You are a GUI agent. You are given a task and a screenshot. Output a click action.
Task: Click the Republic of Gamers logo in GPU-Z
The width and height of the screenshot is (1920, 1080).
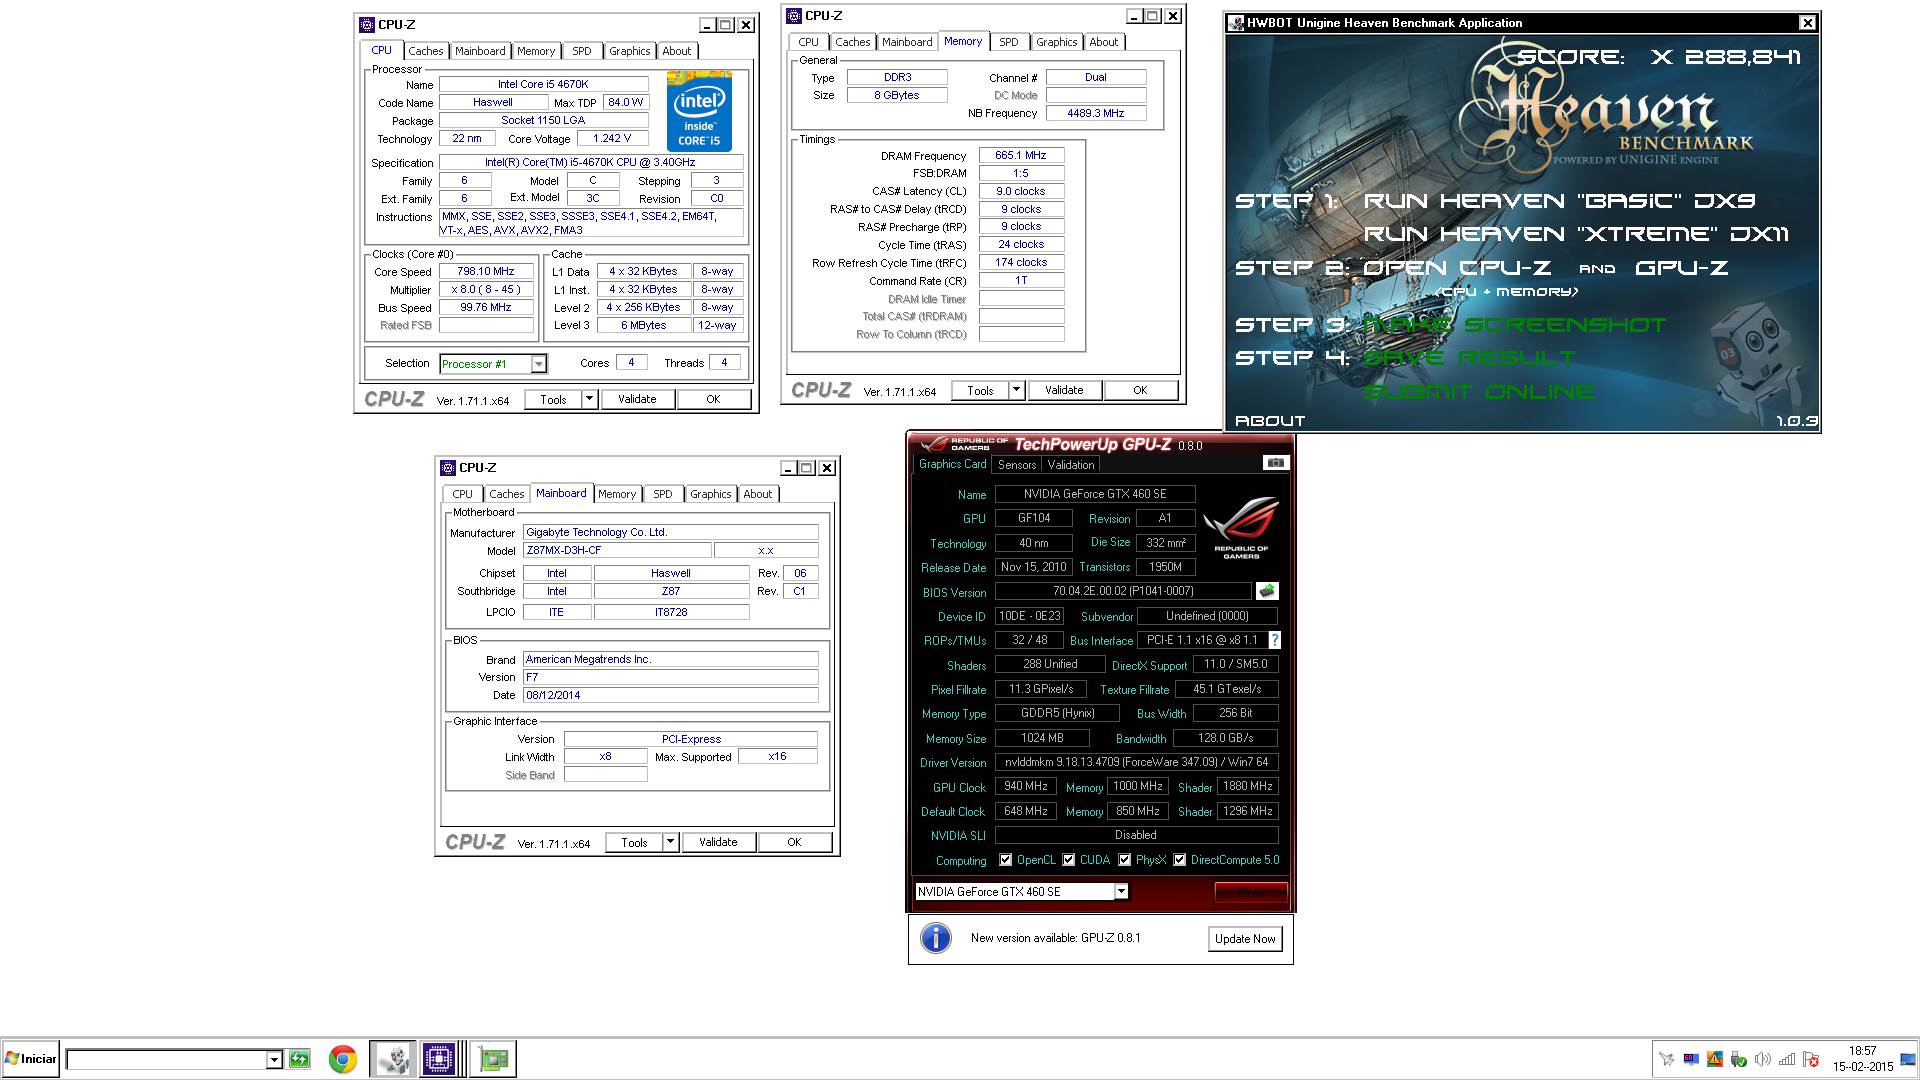pyautogui.click(x=1241, y=527)
